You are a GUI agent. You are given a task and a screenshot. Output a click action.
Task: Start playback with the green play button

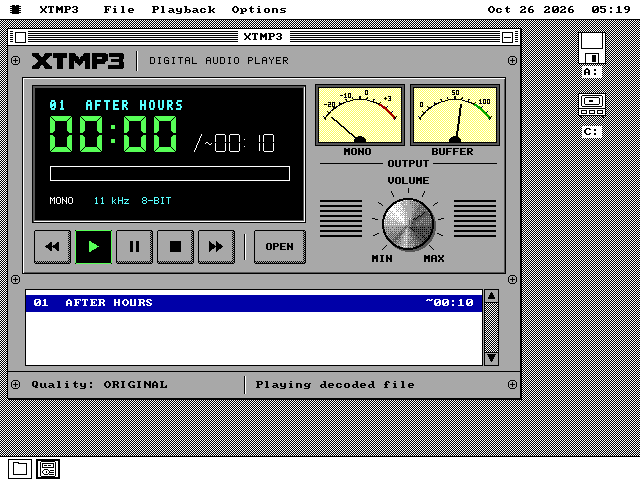point(93,247)
